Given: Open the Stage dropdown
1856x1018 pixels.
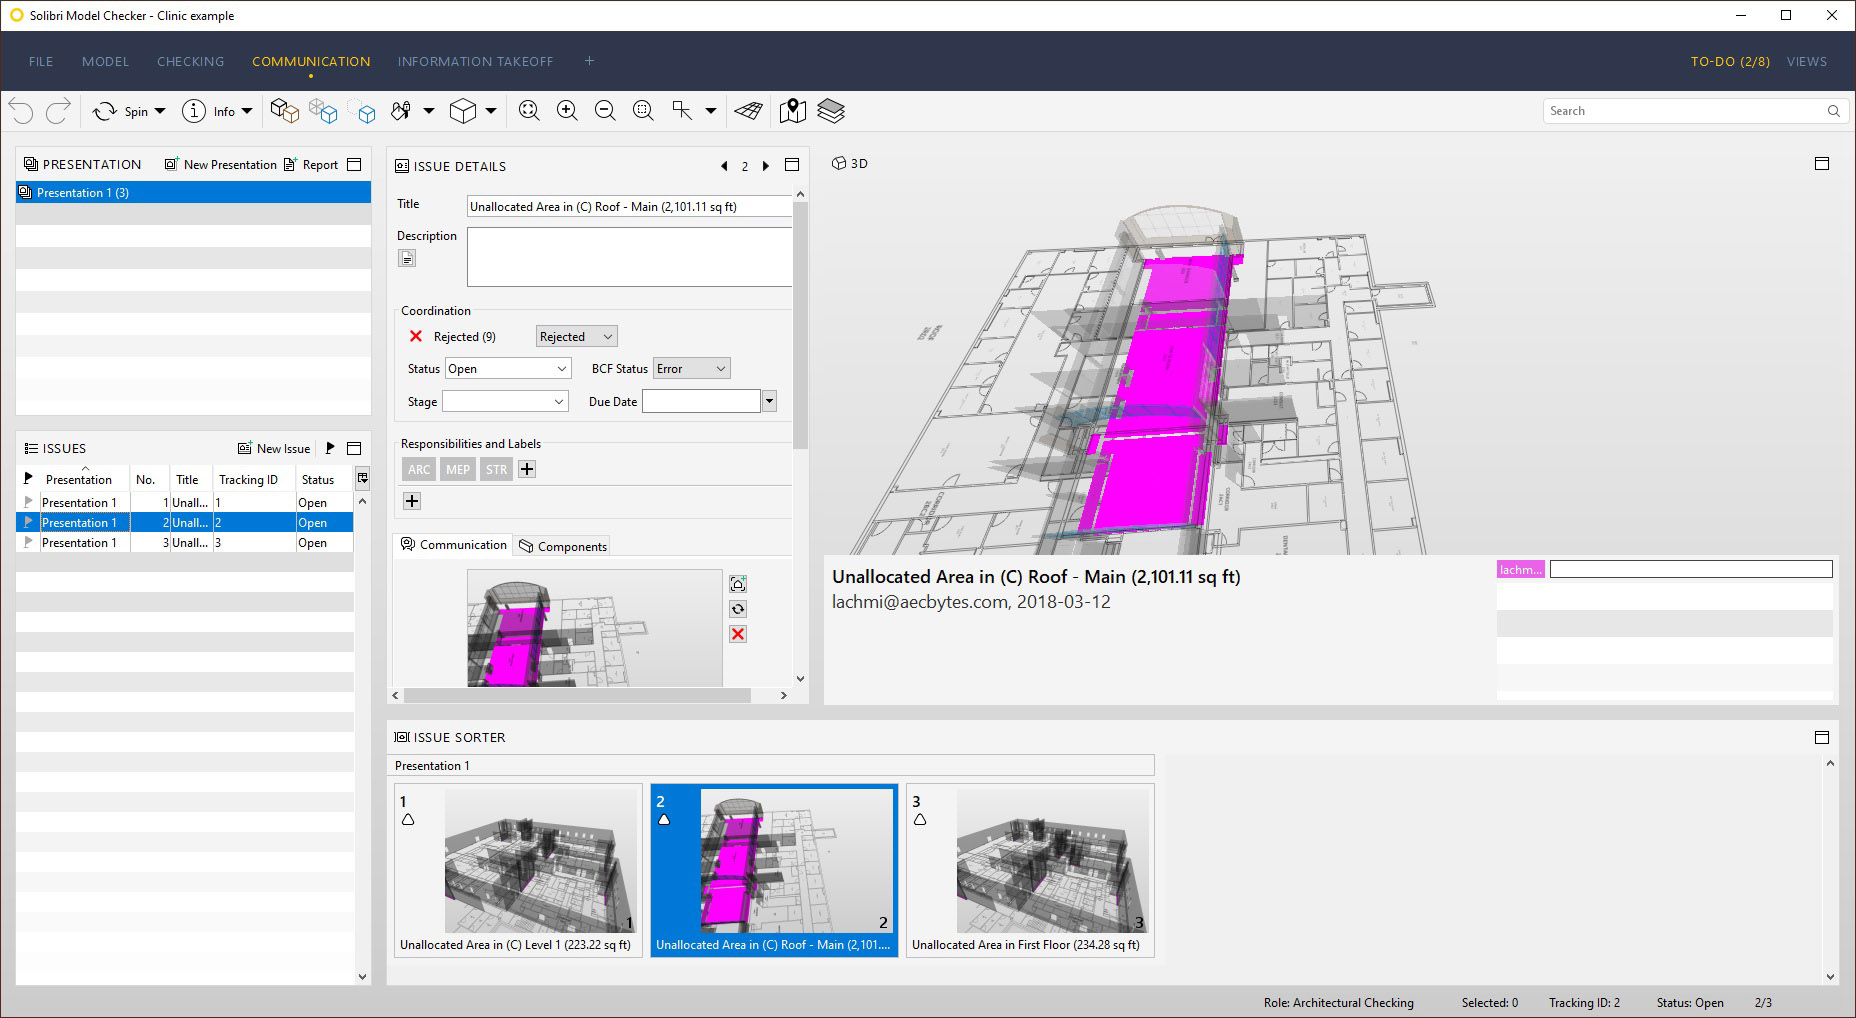Looking at the screenshot, I should 505,401.
